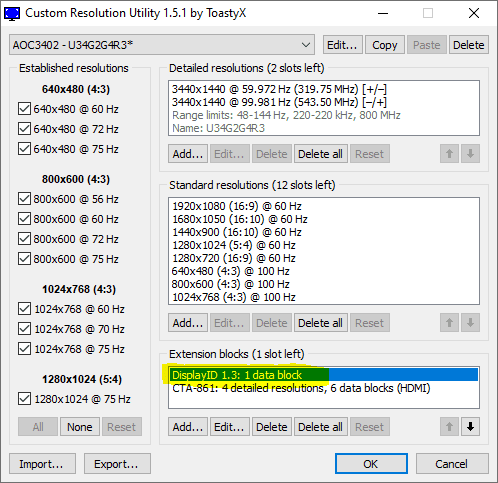Select Range limits 48-144 Hz entry

[323, 115]
